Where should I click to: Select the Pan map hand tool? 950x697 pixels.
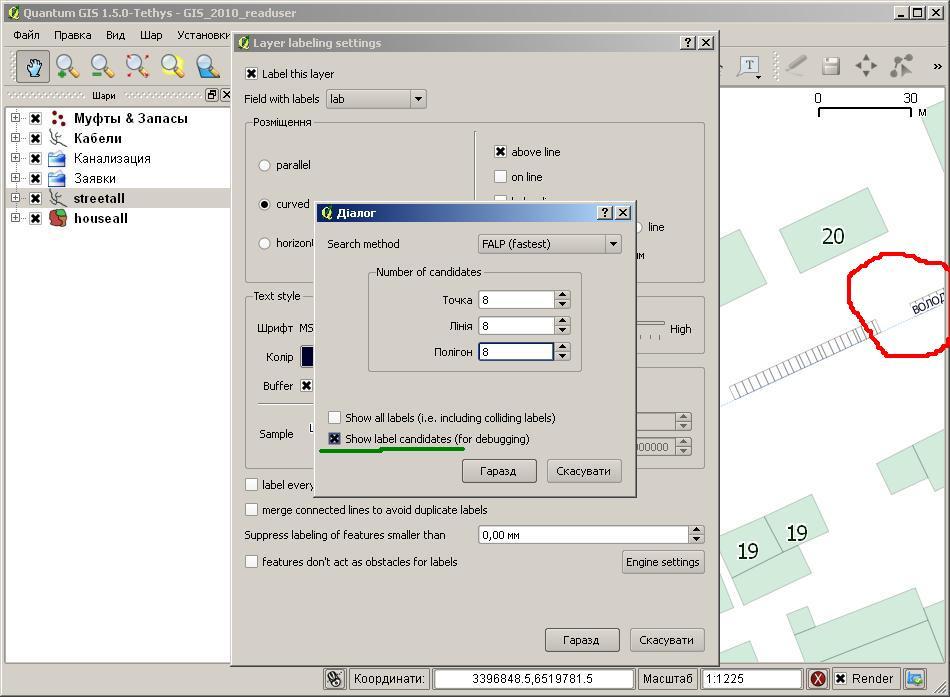pyautogui.click(x=34, y=67)
